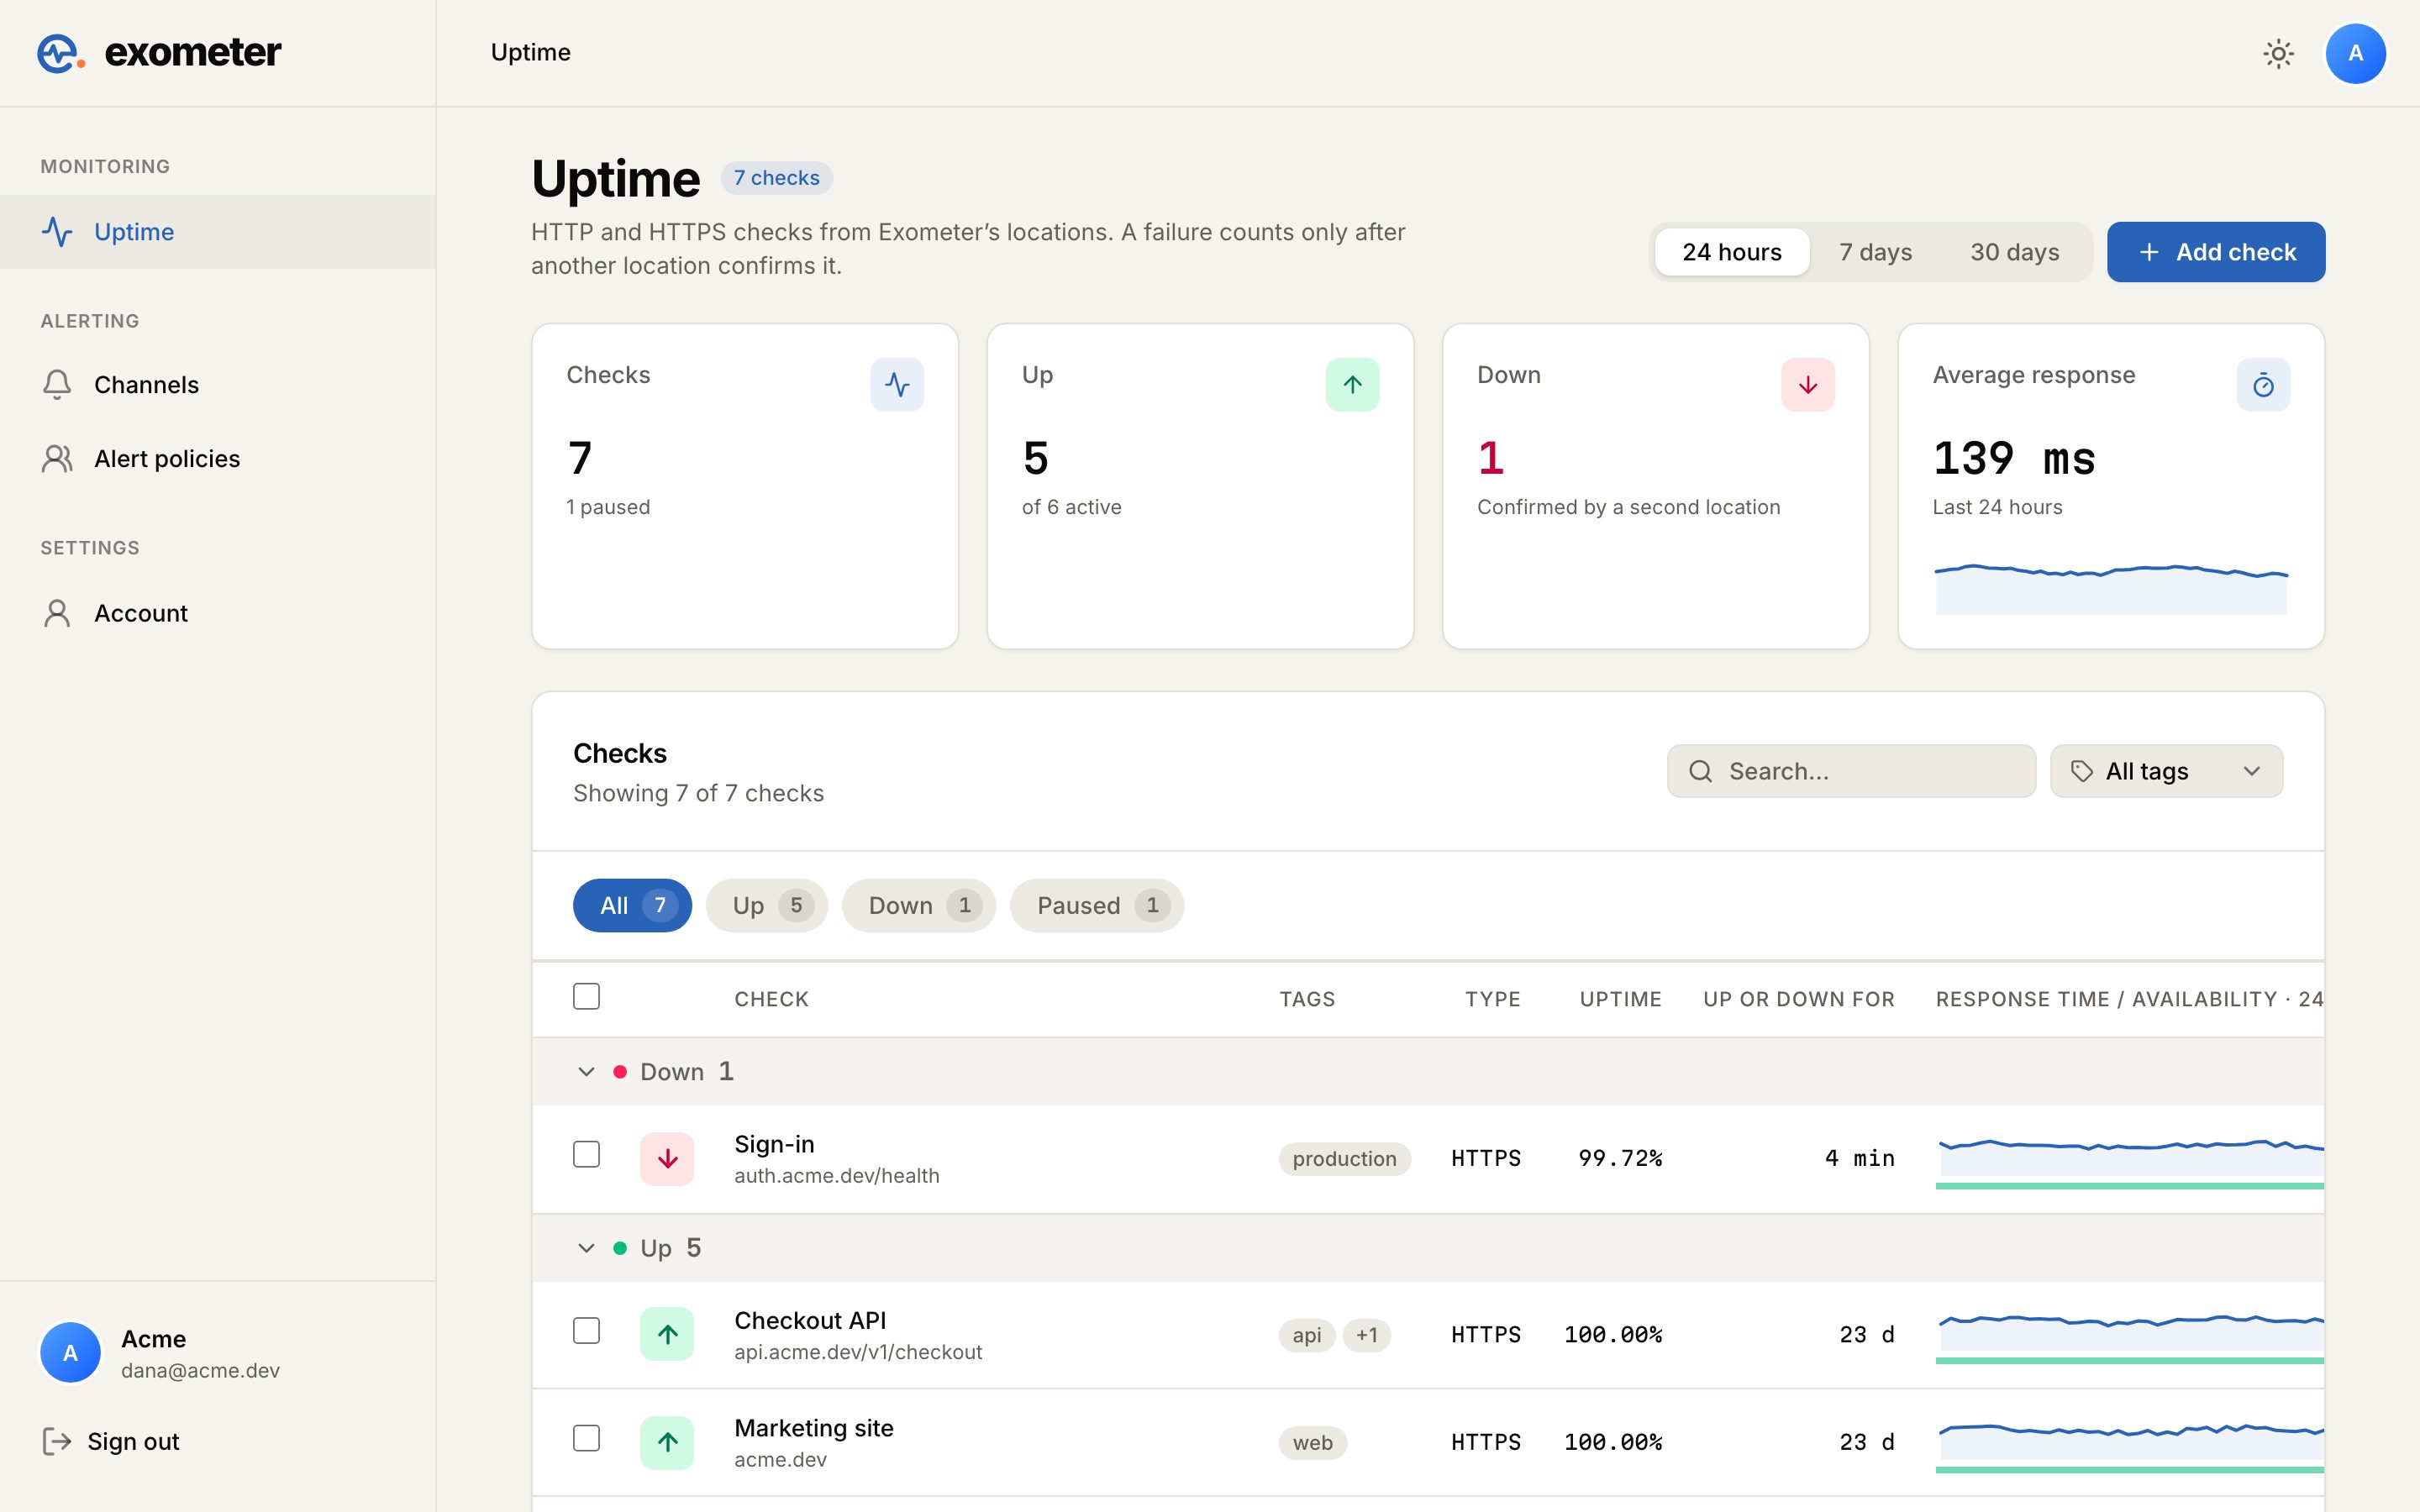Click the tag icon in the All tags filter
This screenshot has height=1512, width=2420.
[x=2081, y=771]
